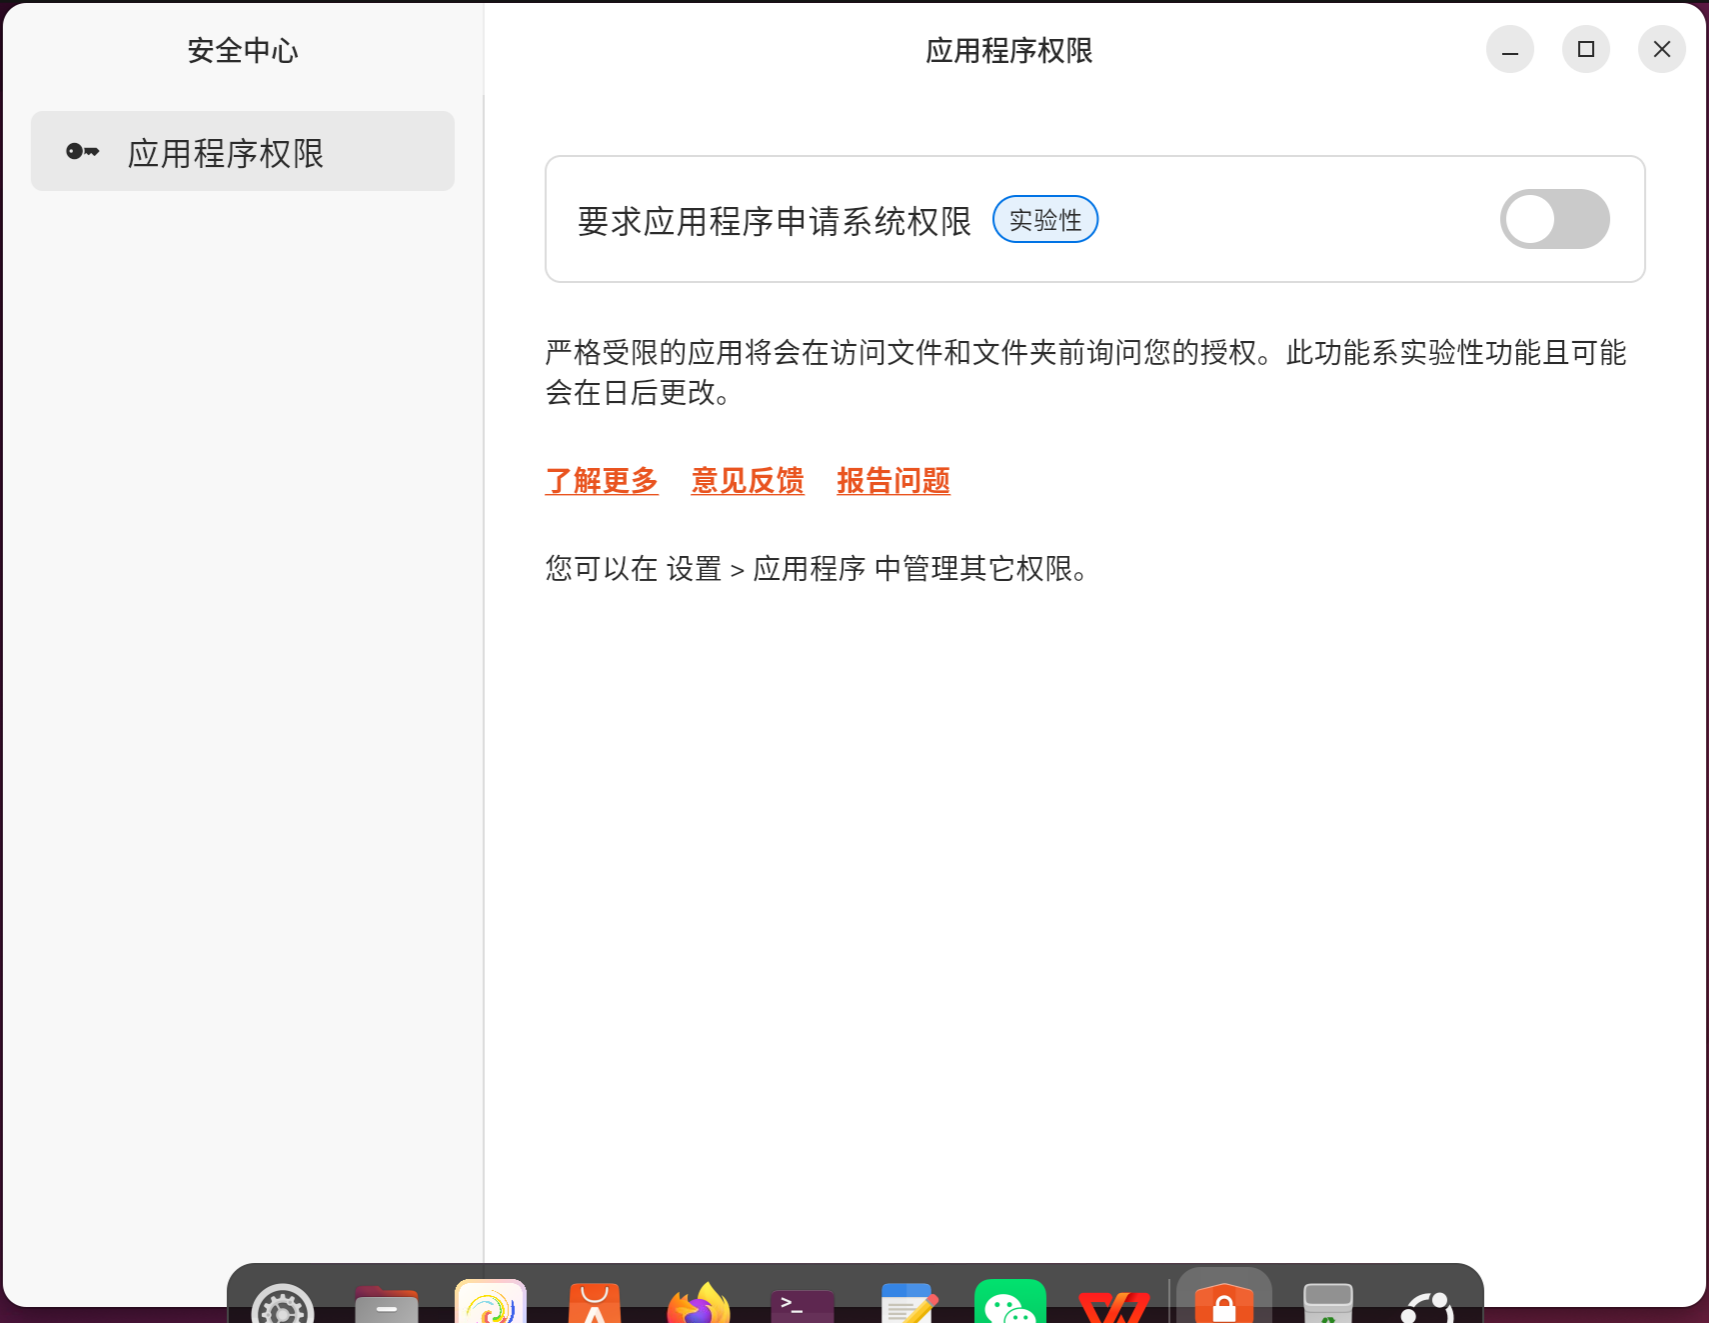Open the Text Editor notepad icon
This screenshot has width=1709, height=1323.
pos(909,1303)
